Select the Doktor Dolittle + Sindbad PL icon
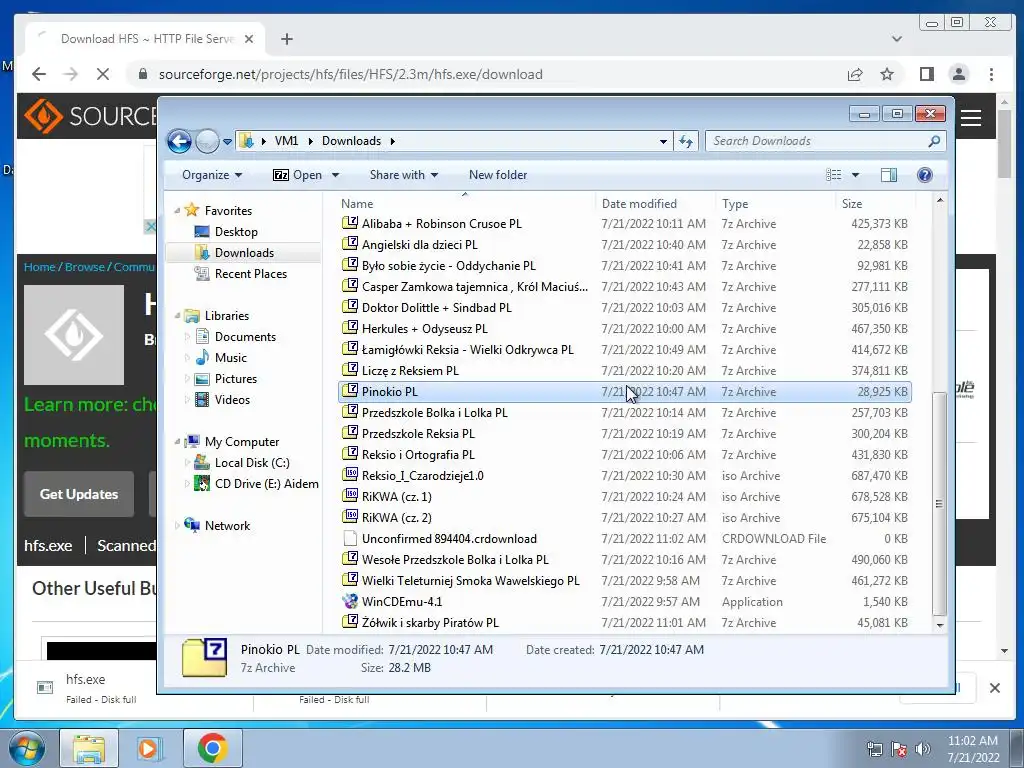This screenshot has height=768, width=1024. coord(350,308)
